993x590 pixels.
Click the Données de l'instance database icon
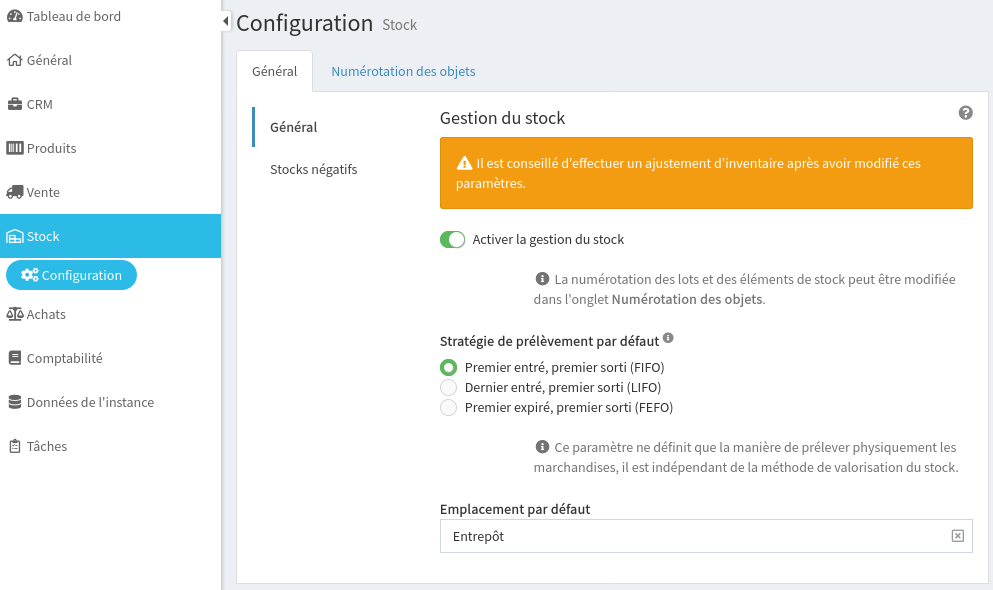15,402
